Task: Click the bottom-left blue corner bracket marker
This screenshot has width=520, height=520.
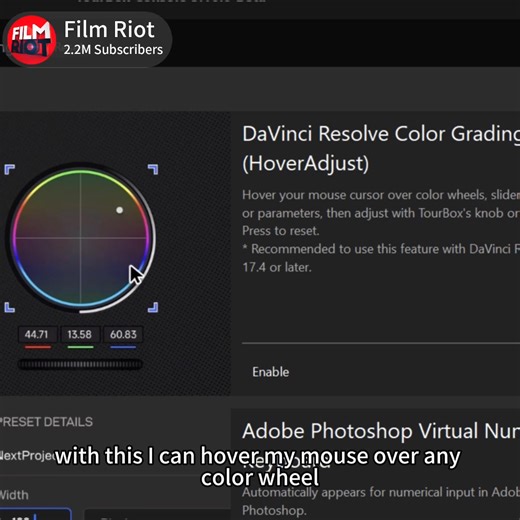Action: (x=9, y=307)
